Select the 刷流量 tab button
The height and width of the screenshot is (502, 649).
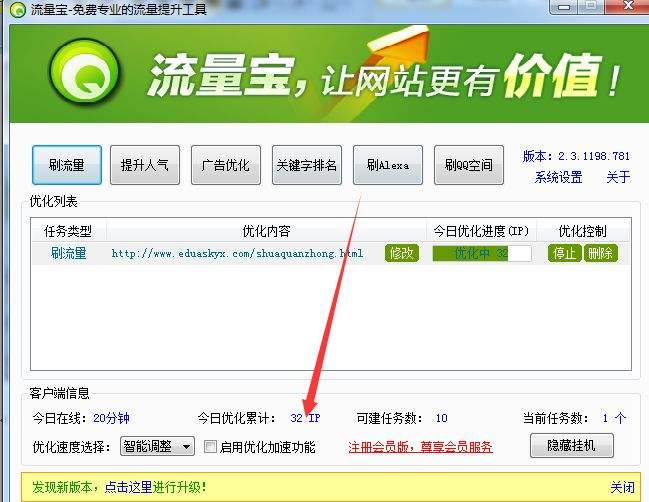click(x=67, y=165)
